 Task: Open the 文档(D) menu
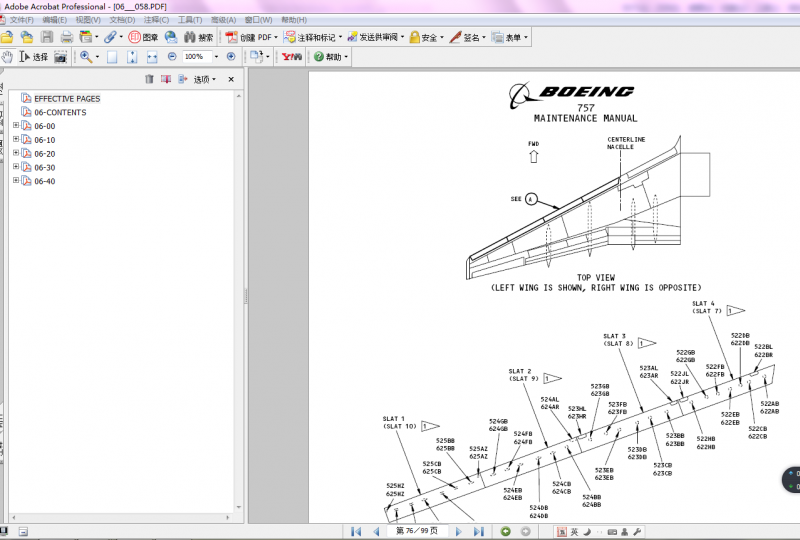tap(122, 20)
